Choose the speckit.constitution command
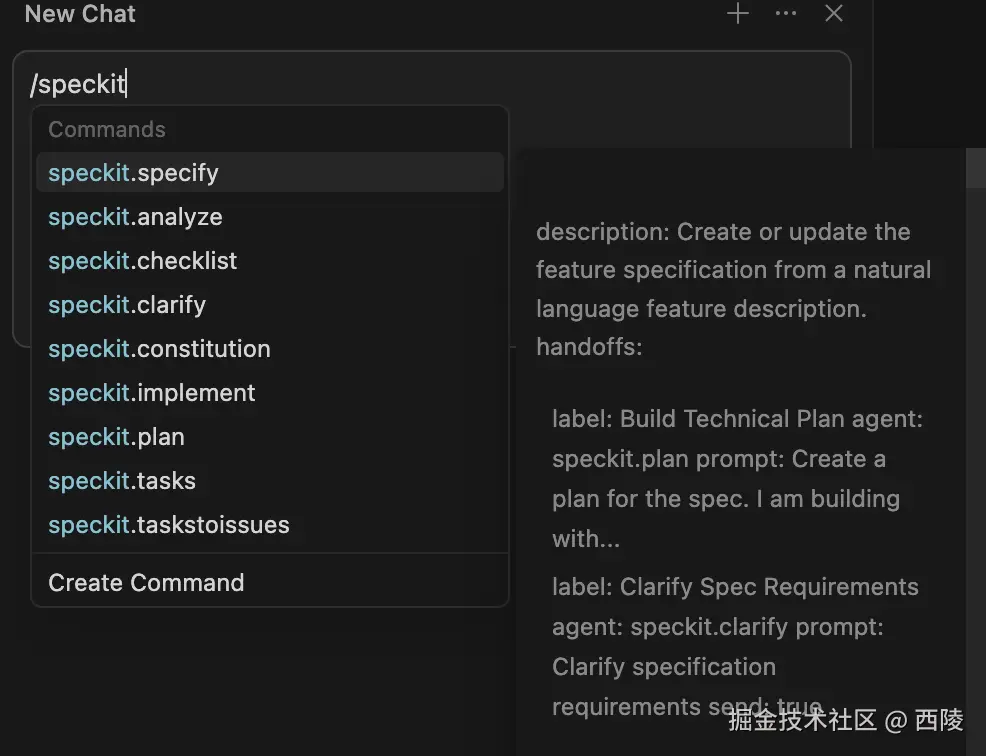Screen dimensions: 986x756 coord(160,349)
